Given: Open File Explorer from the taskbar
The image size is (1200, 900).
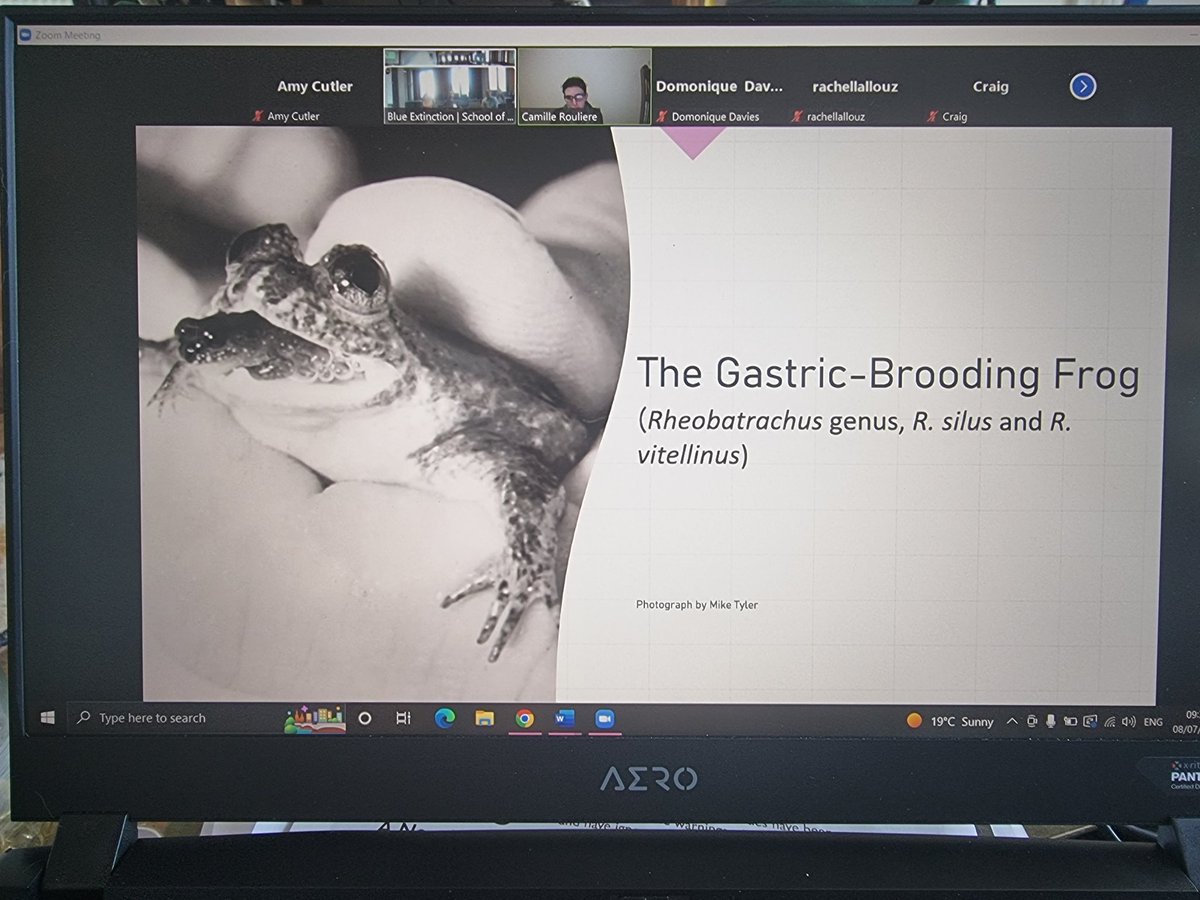Looking at the screenshot, I should pos(485,718).
